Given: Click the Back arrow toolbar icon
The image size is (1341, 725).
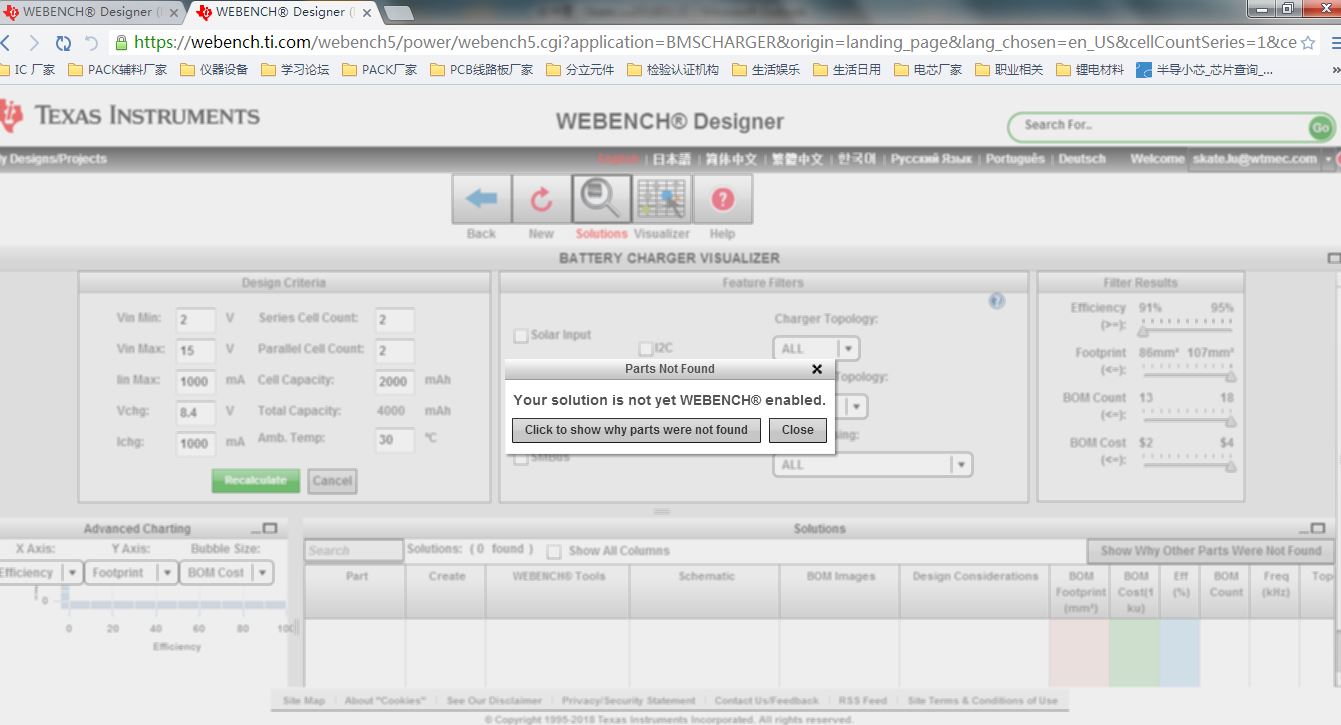Looking at the screenshot, I should 482,200.
